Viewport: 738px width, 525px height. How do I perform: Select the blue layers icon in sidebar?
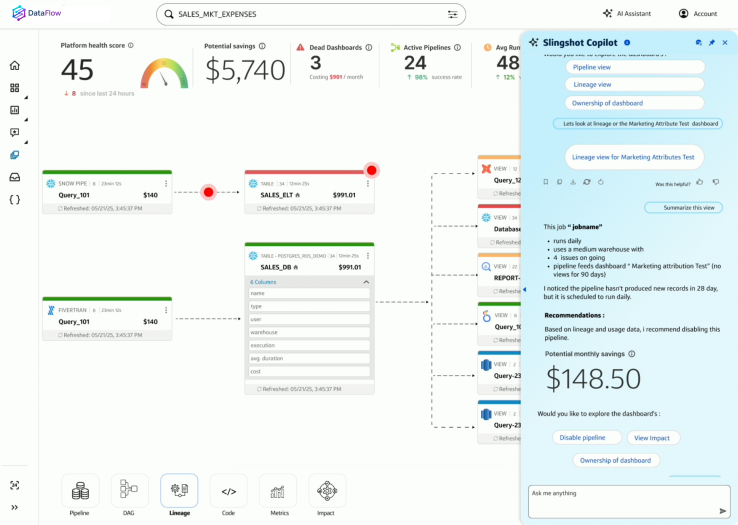(15, 154)
